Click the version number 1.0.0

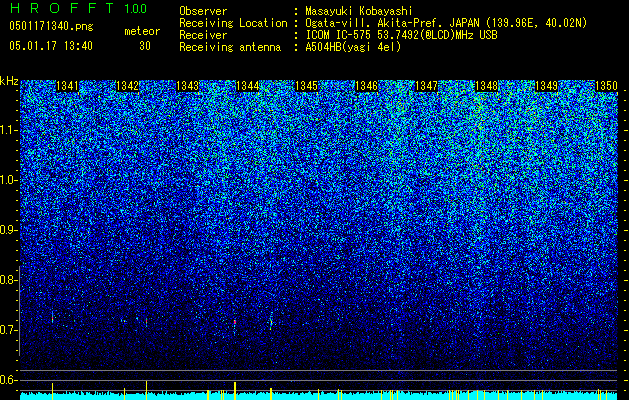(136, 8)
